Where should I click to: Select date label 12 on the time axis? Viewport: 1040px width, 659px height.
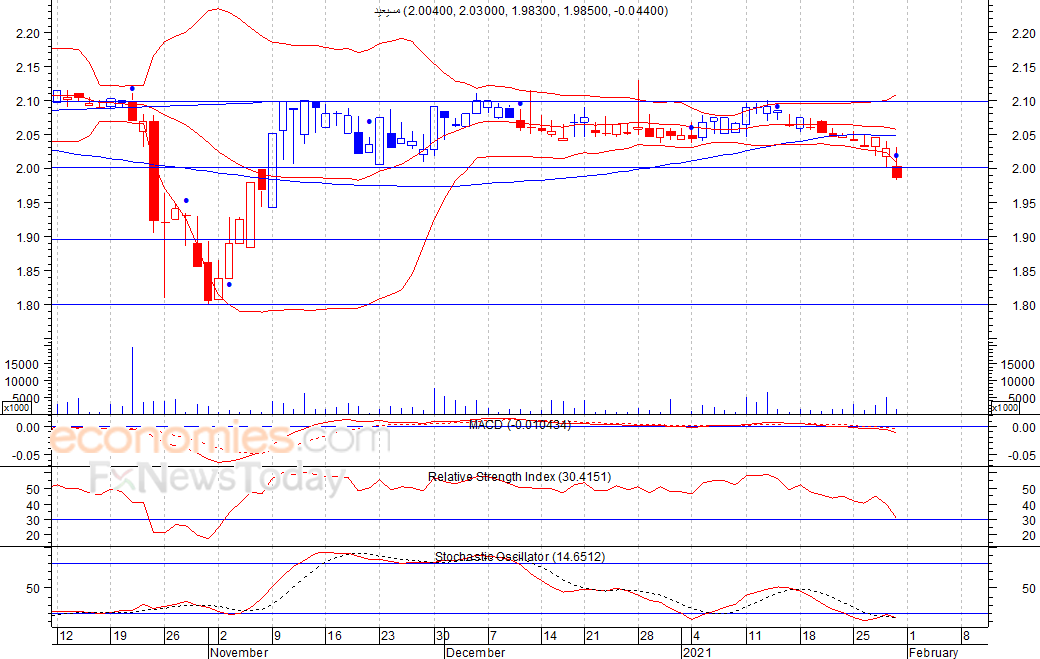tap(66, 636)
